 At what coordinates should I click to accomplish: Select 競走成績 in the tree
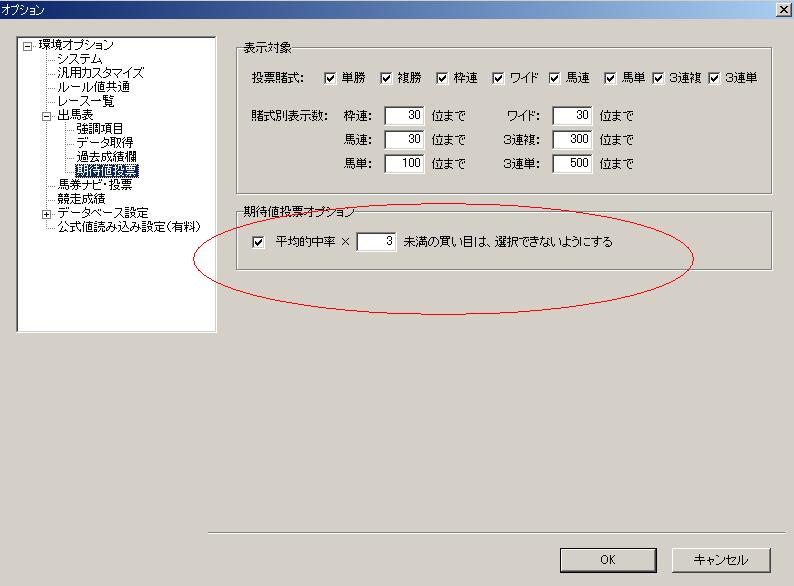coord(82,199)
